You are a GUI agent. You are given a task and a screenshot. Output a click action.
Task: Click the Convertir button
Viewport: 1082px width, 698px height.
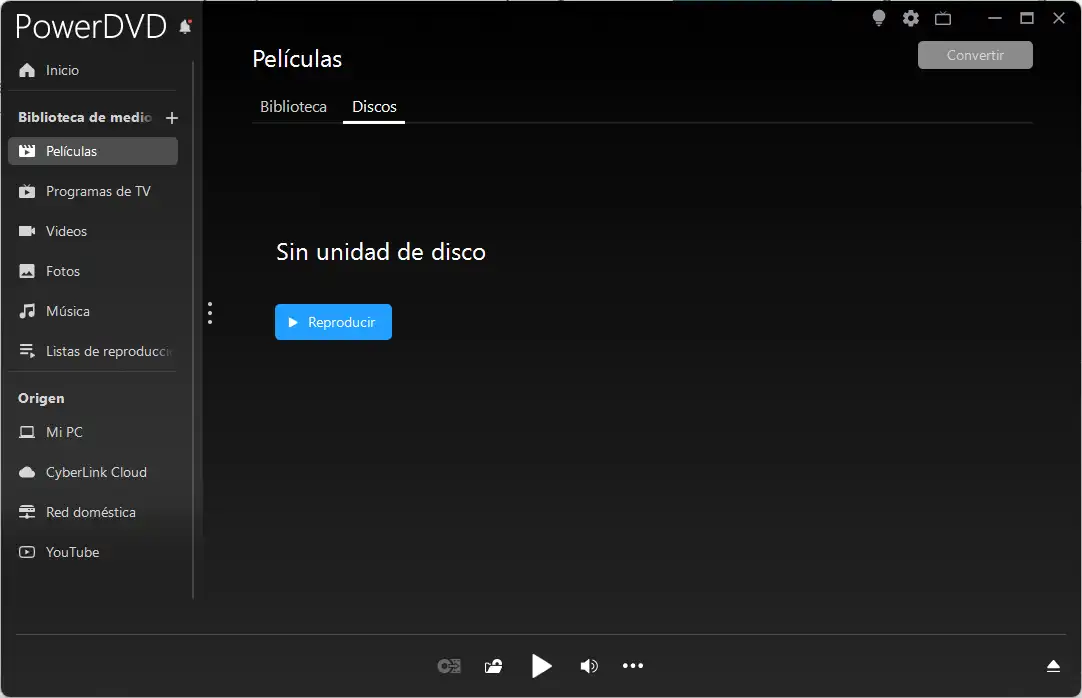(x=975, y=55)
